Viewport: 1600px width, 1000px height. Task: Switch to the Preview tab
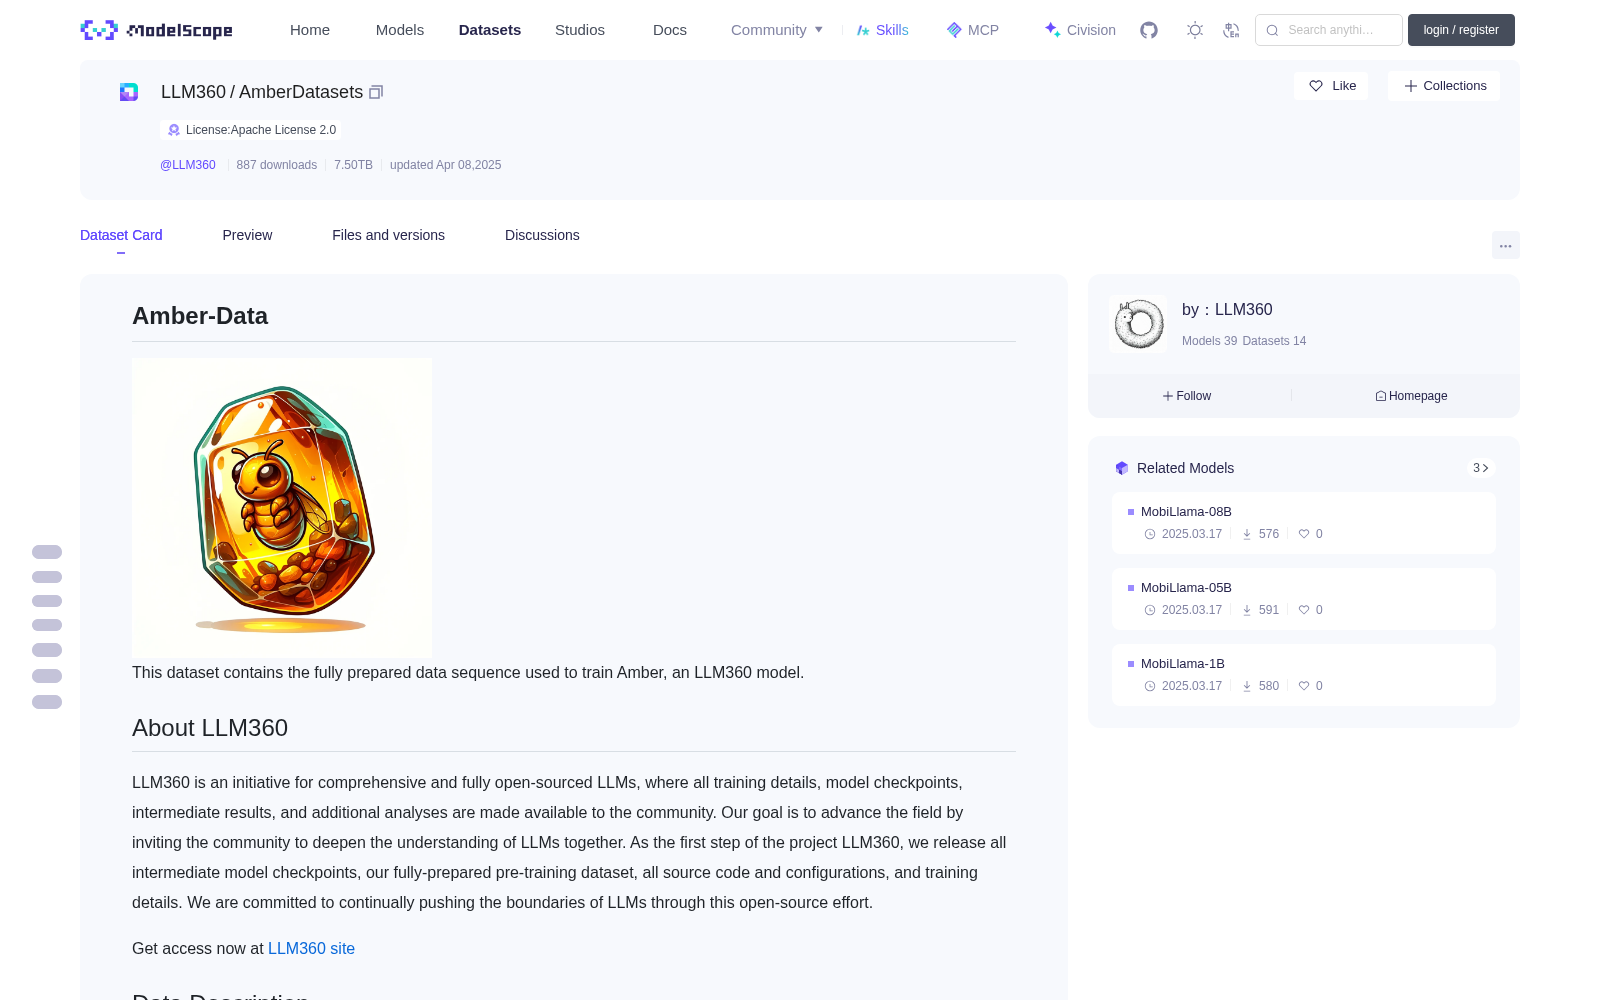coord(247,235)
